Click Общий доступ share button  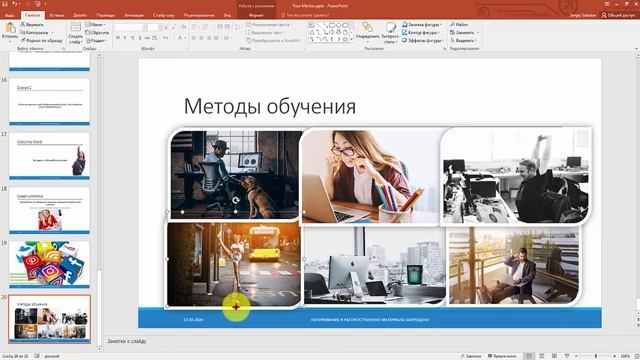[x=618, y=15]
